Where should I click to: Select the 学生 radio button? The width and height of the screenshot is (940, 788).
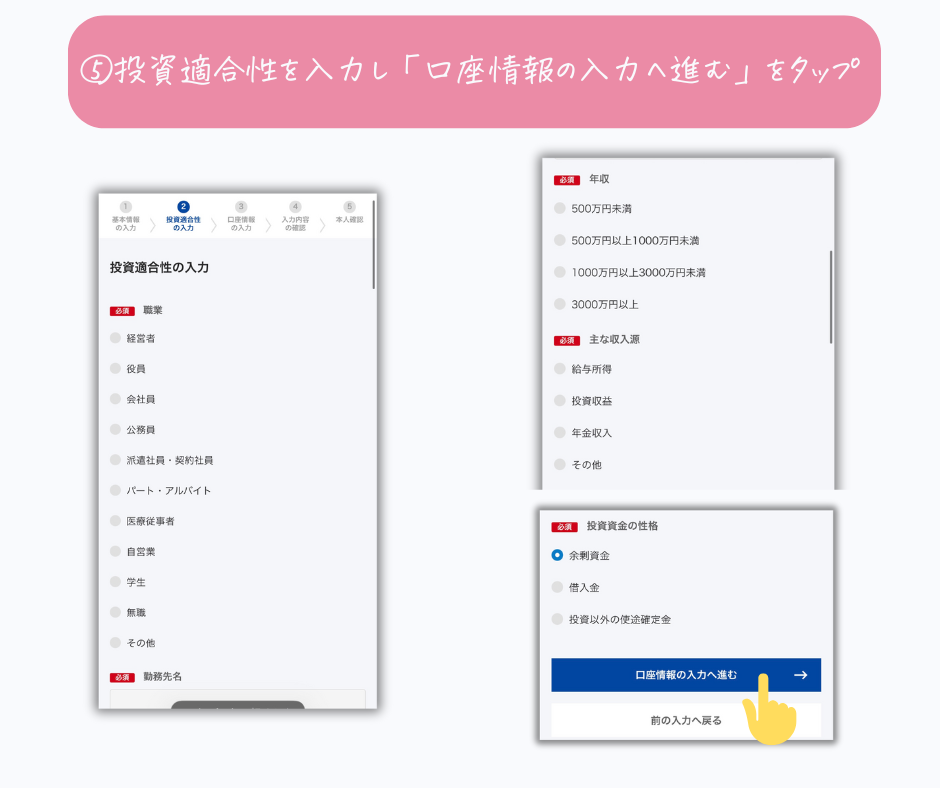pyautogui.click(x=116, y=582)
